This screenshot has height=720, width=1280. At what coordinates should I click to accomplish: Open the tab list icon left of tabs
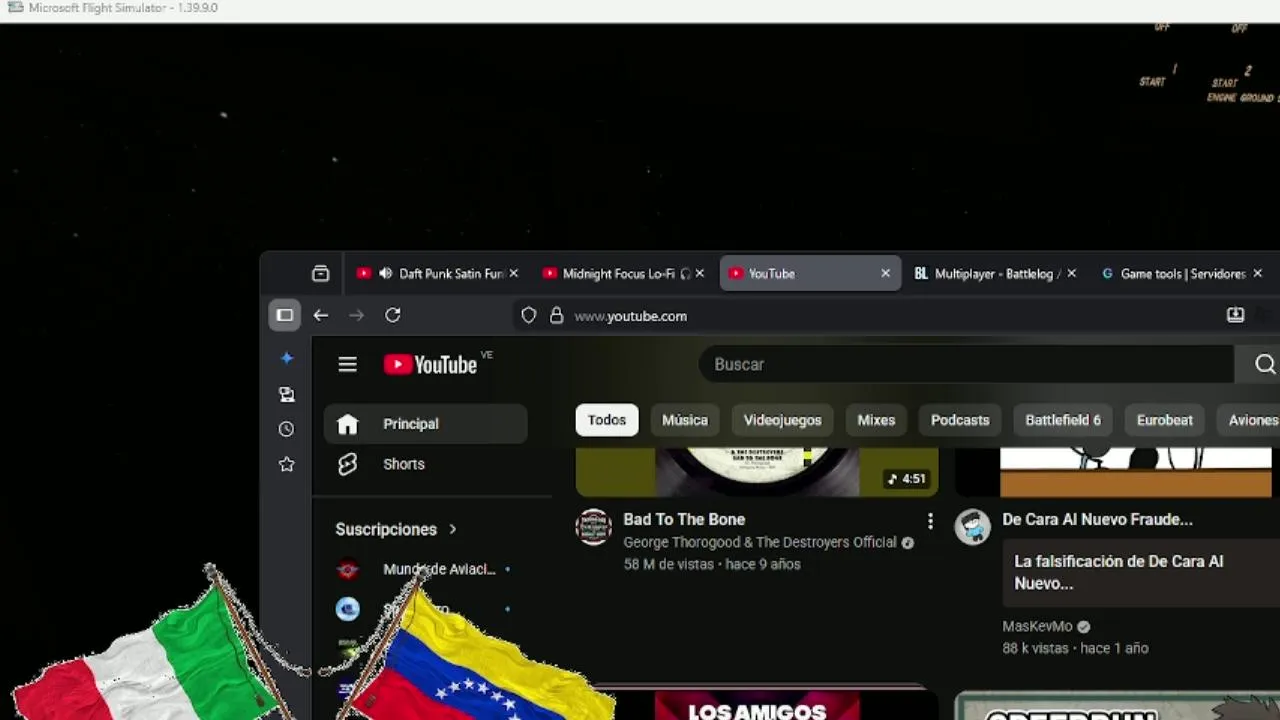point(320,273)
